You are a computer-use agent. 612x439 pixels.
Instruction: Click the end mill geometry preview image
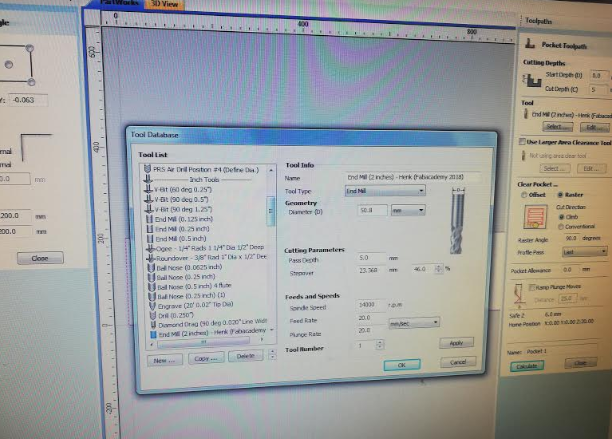457,221
